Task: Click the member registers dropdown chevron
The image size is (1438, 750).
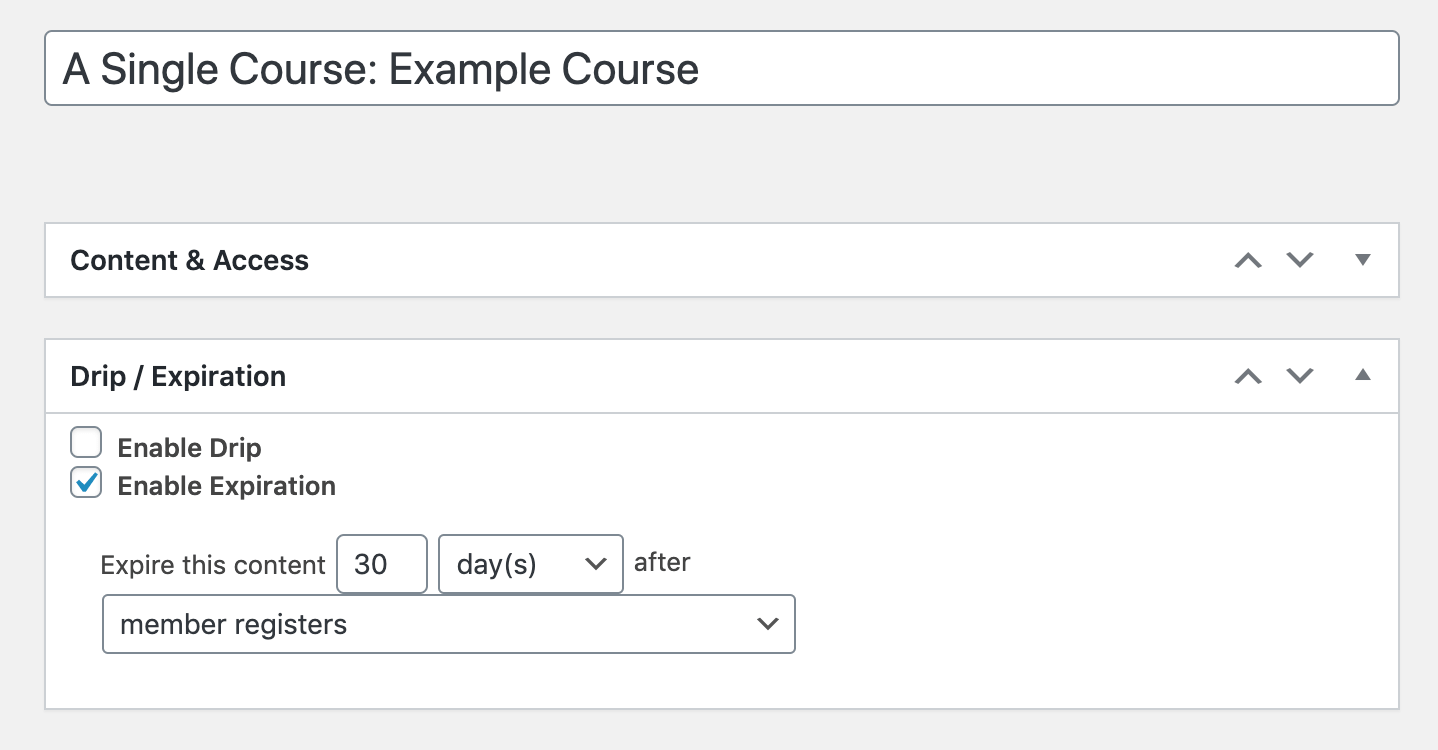Action: 766,623
